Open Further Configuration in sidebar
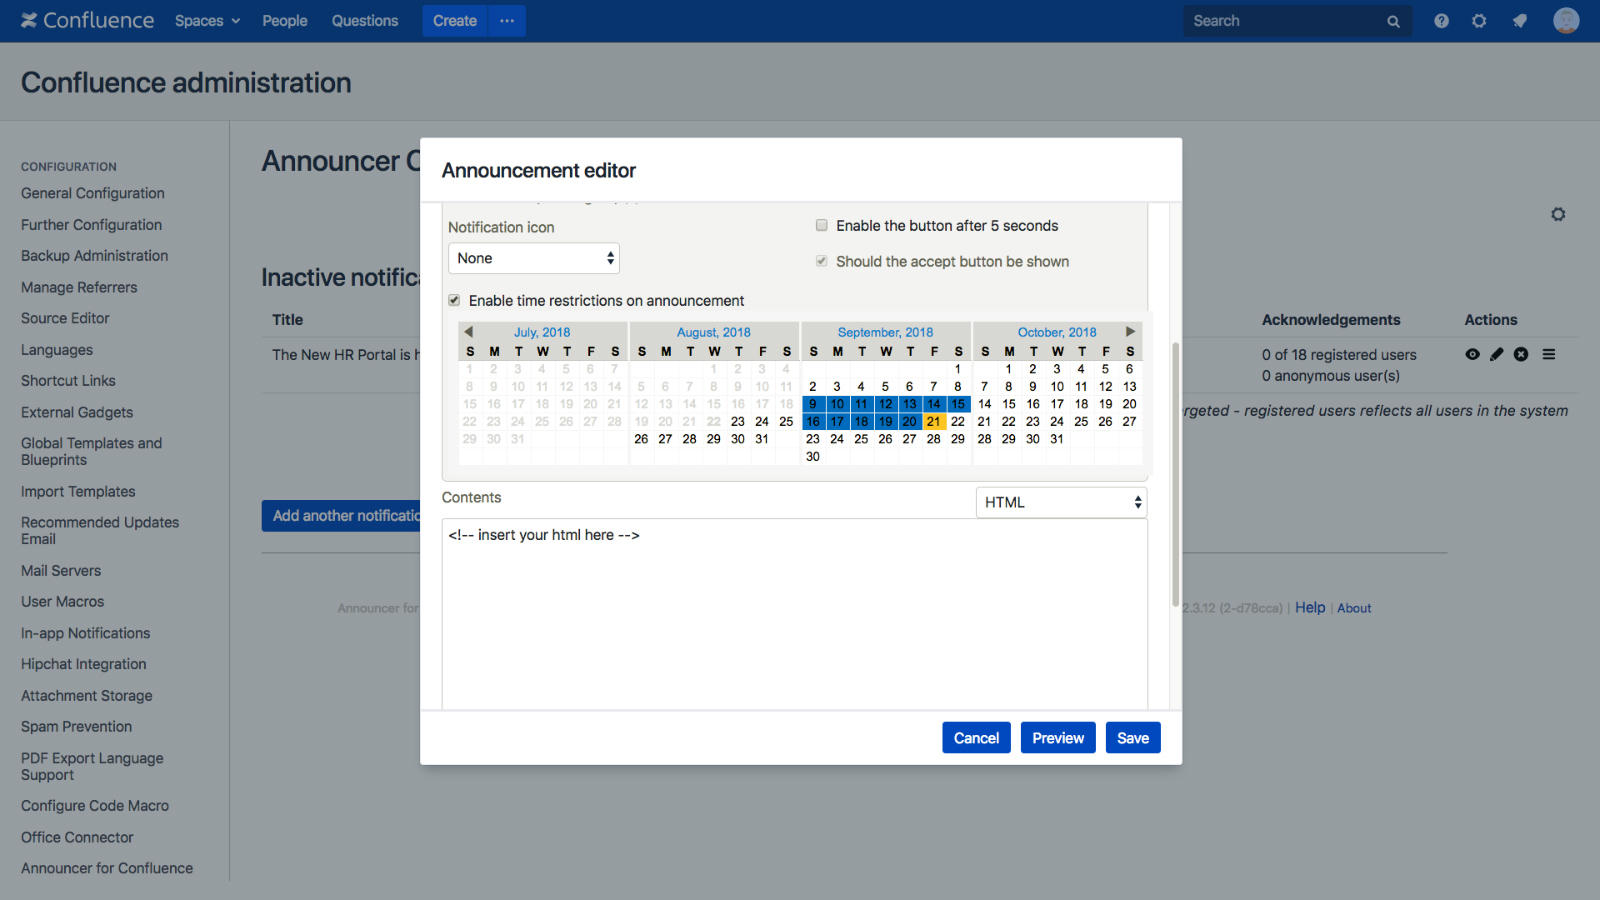Screen dimensions: 1600x900 point(91,225)
